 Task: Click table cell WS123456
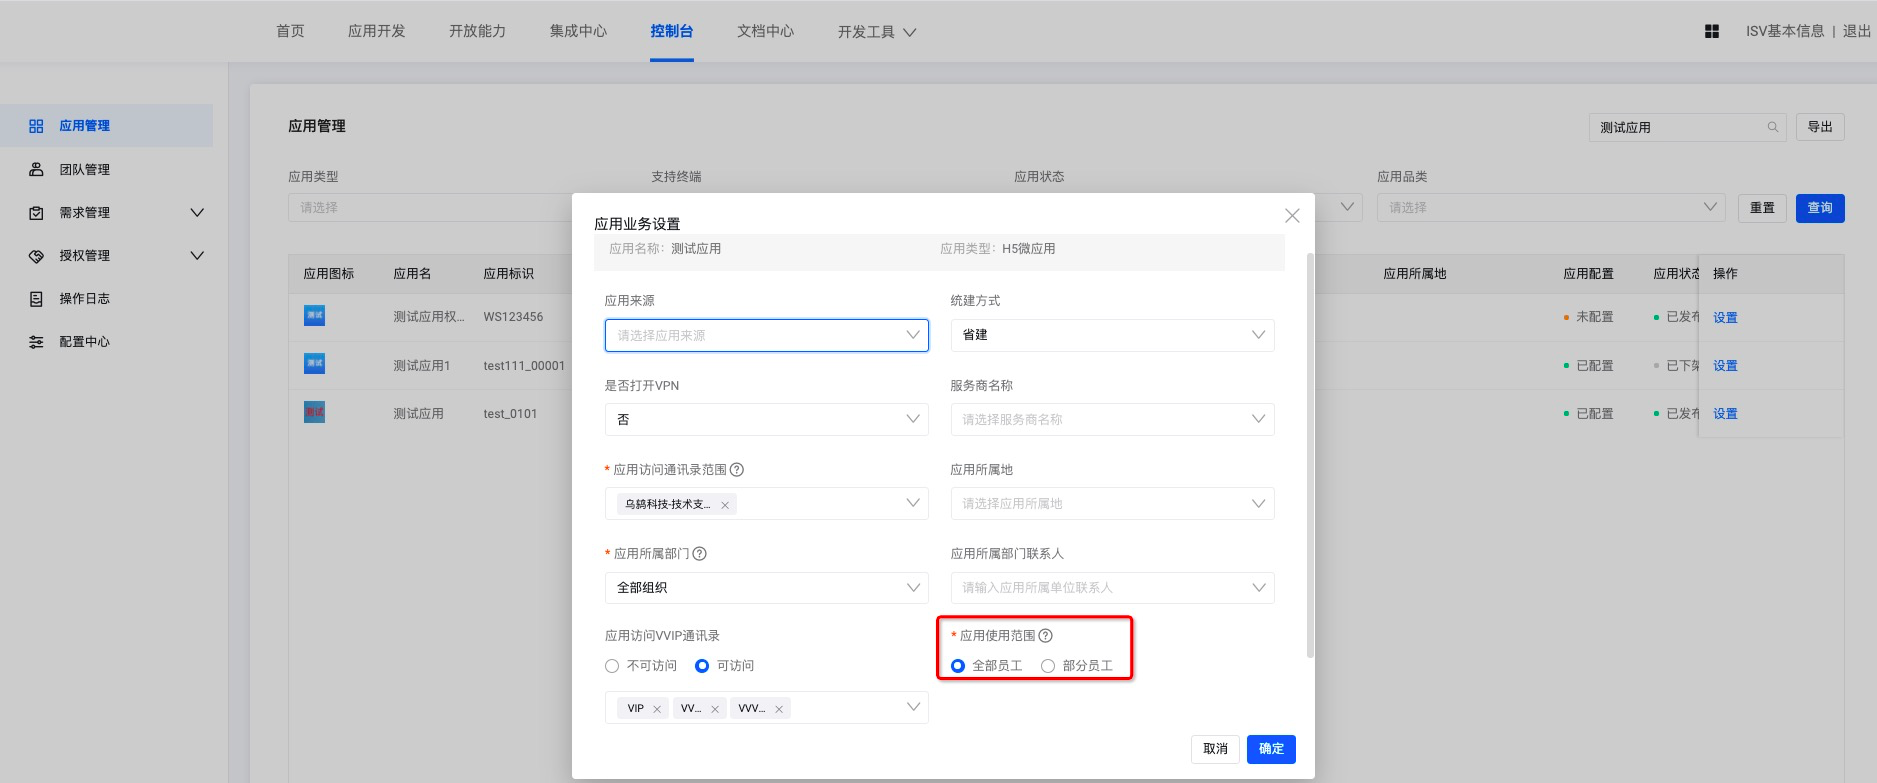[x=513, y=317]
